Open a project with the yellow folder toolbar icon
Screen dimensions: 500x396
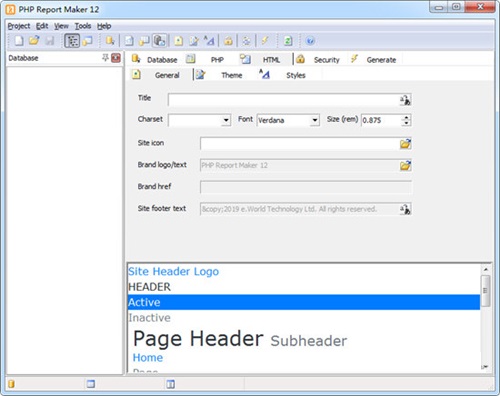(34, 41)
